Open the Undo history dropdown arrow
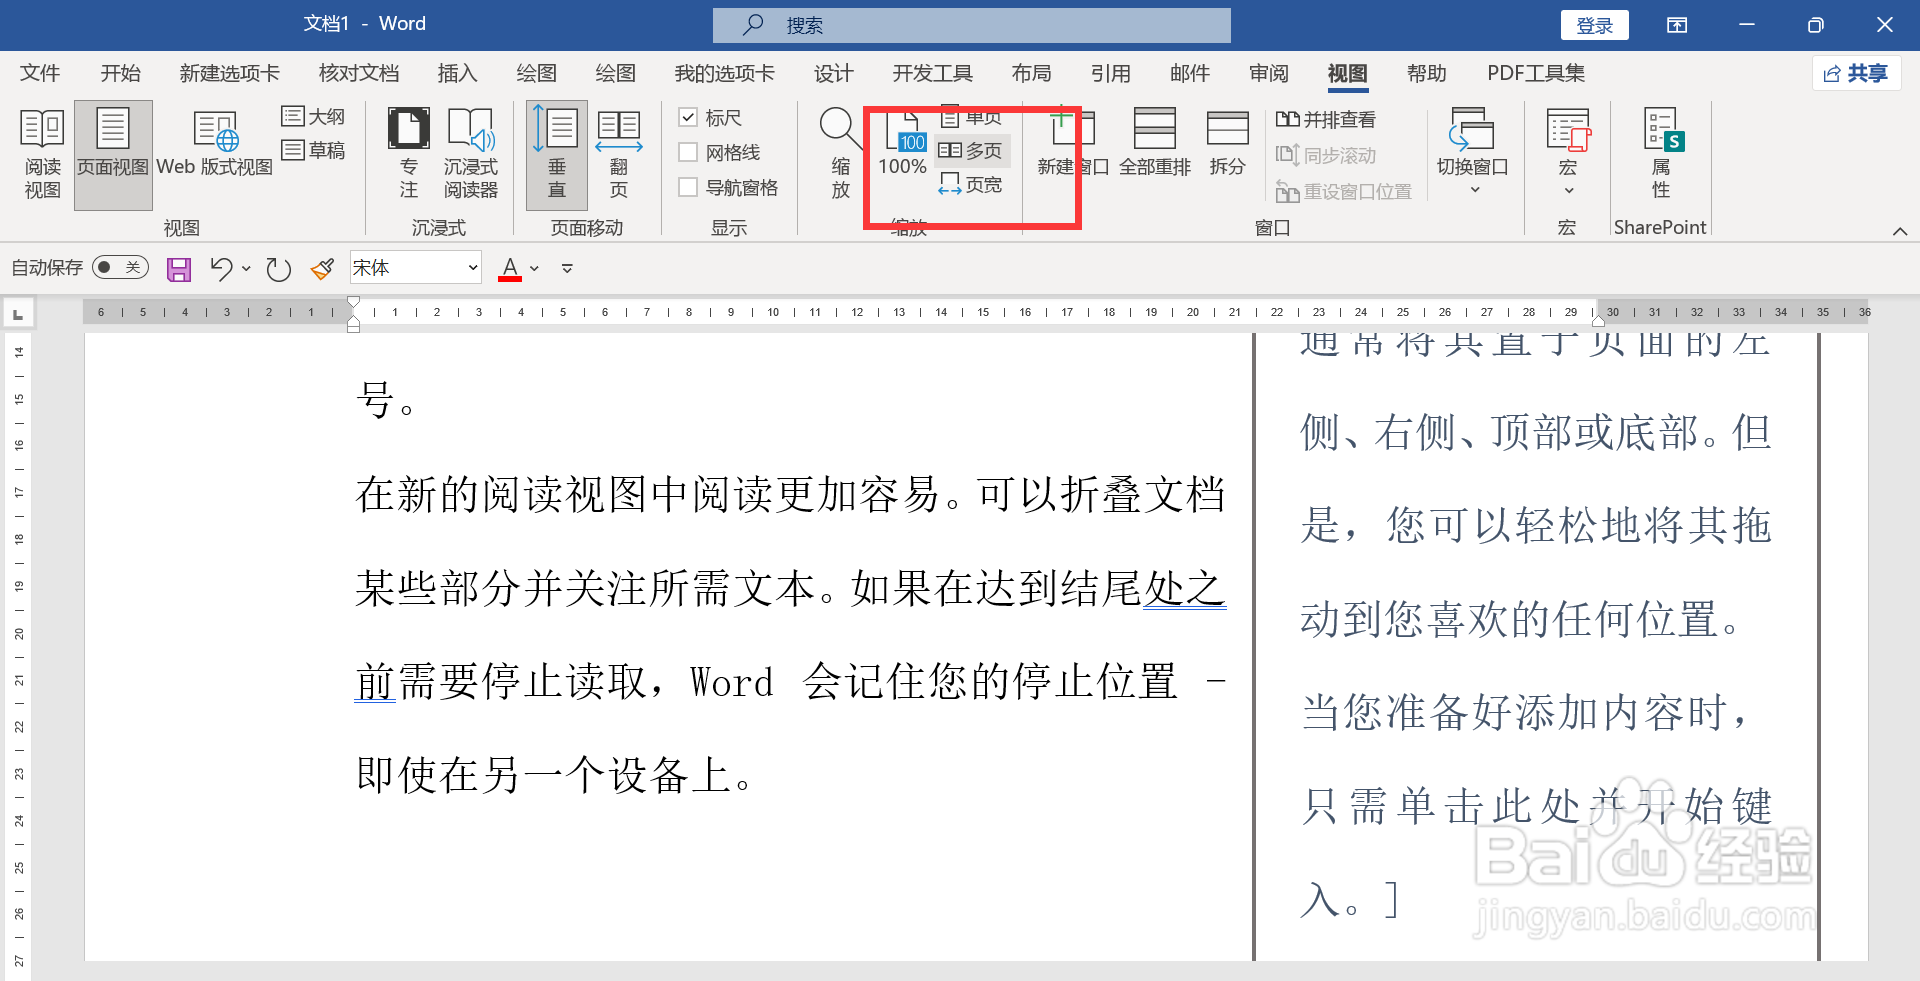 click(x=246, y=268)
